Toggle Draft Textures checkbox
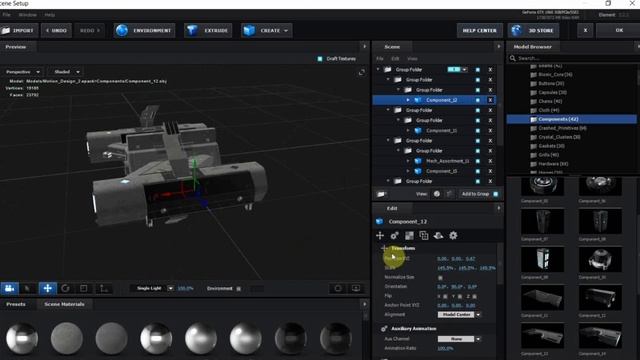Image resolution: width=640 pixels, height=360 pixels. coord(320,59)
